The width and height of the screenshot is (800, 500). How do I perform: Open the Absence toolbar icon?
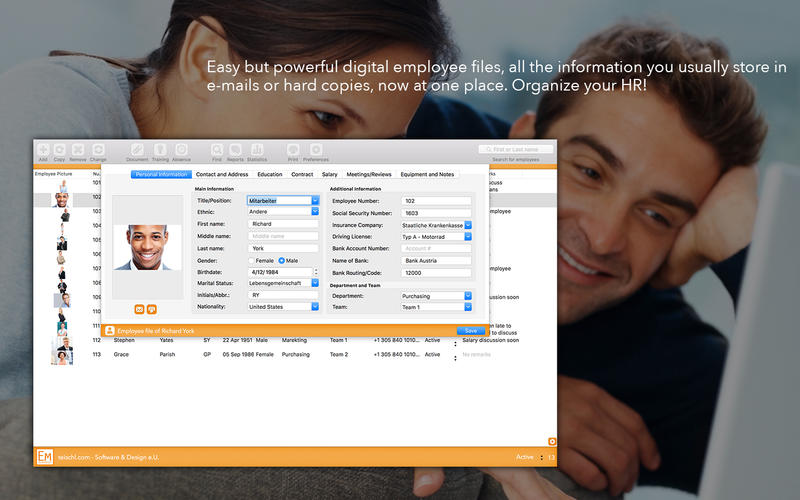click(x=181, y=149)
